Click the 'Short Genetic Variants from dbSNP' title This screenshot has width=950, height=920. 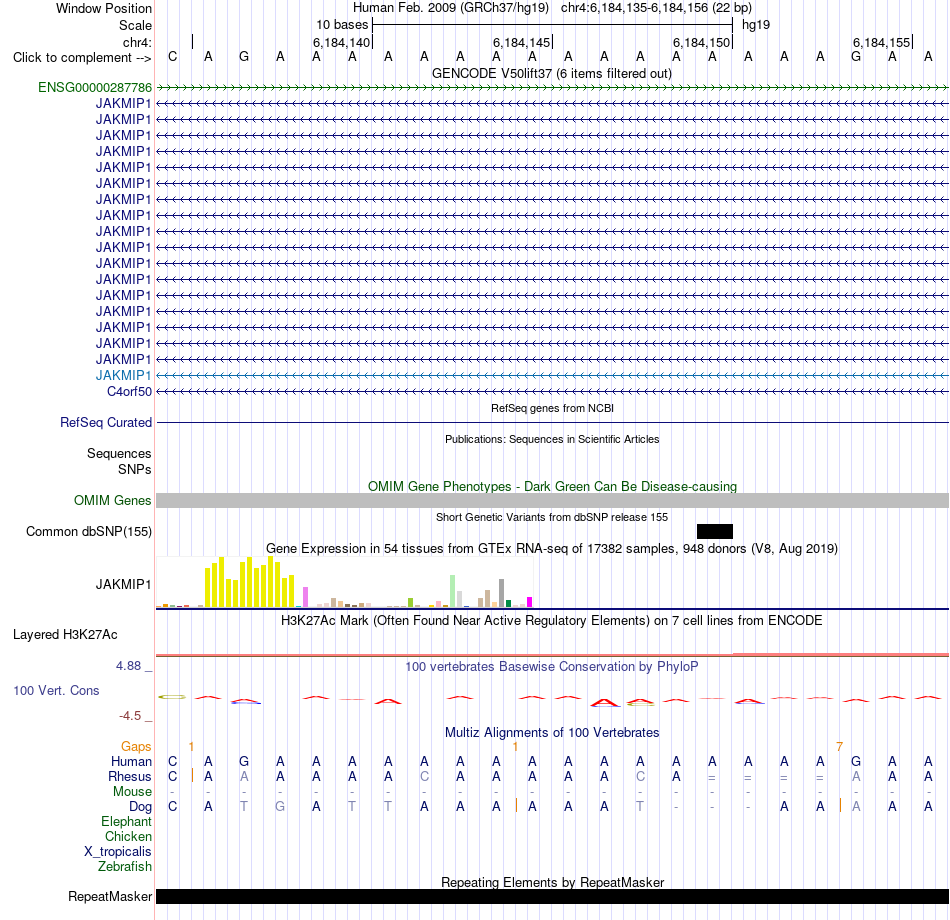[551, 517]
